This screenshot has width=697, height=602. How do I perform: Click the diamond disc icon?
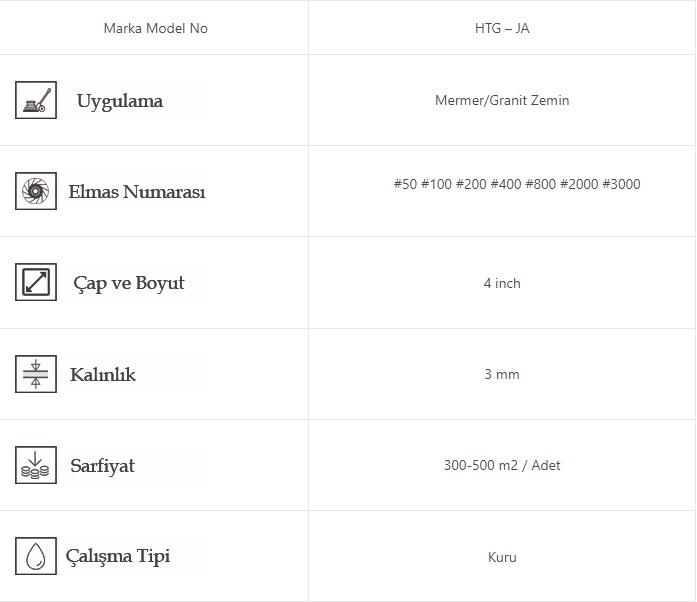pos(36,191)
